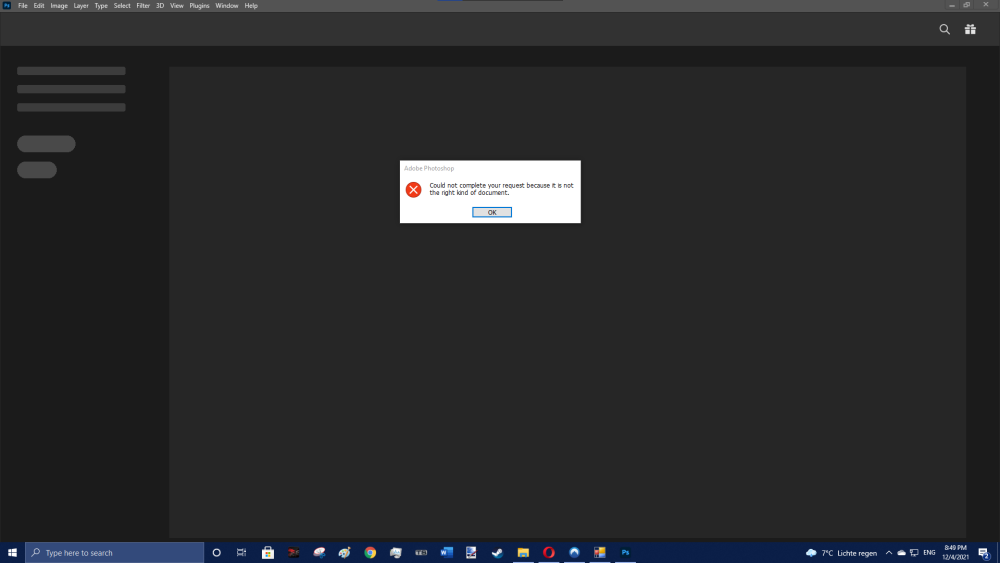Screen dimensions: 1000x563
Task: Click the Ps logo in the menu bar
Action: (x=7, y=5)
